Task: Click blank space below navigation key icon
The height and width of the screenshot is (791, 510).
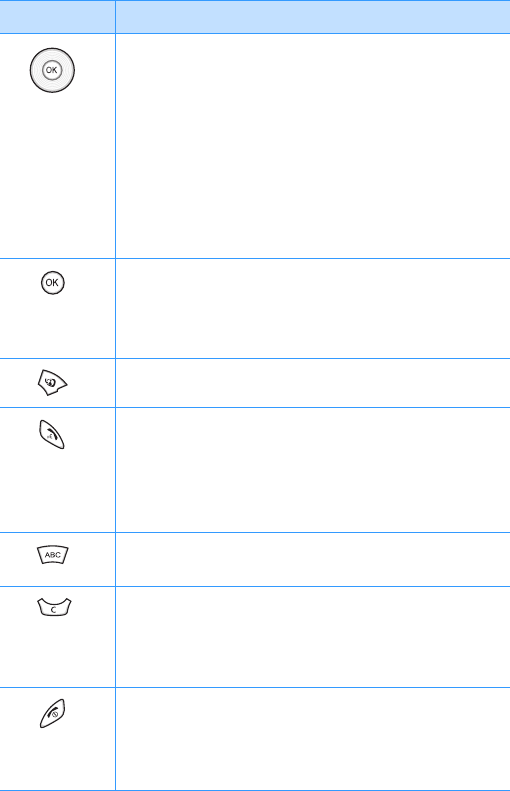Action: (x=57, y=176)
